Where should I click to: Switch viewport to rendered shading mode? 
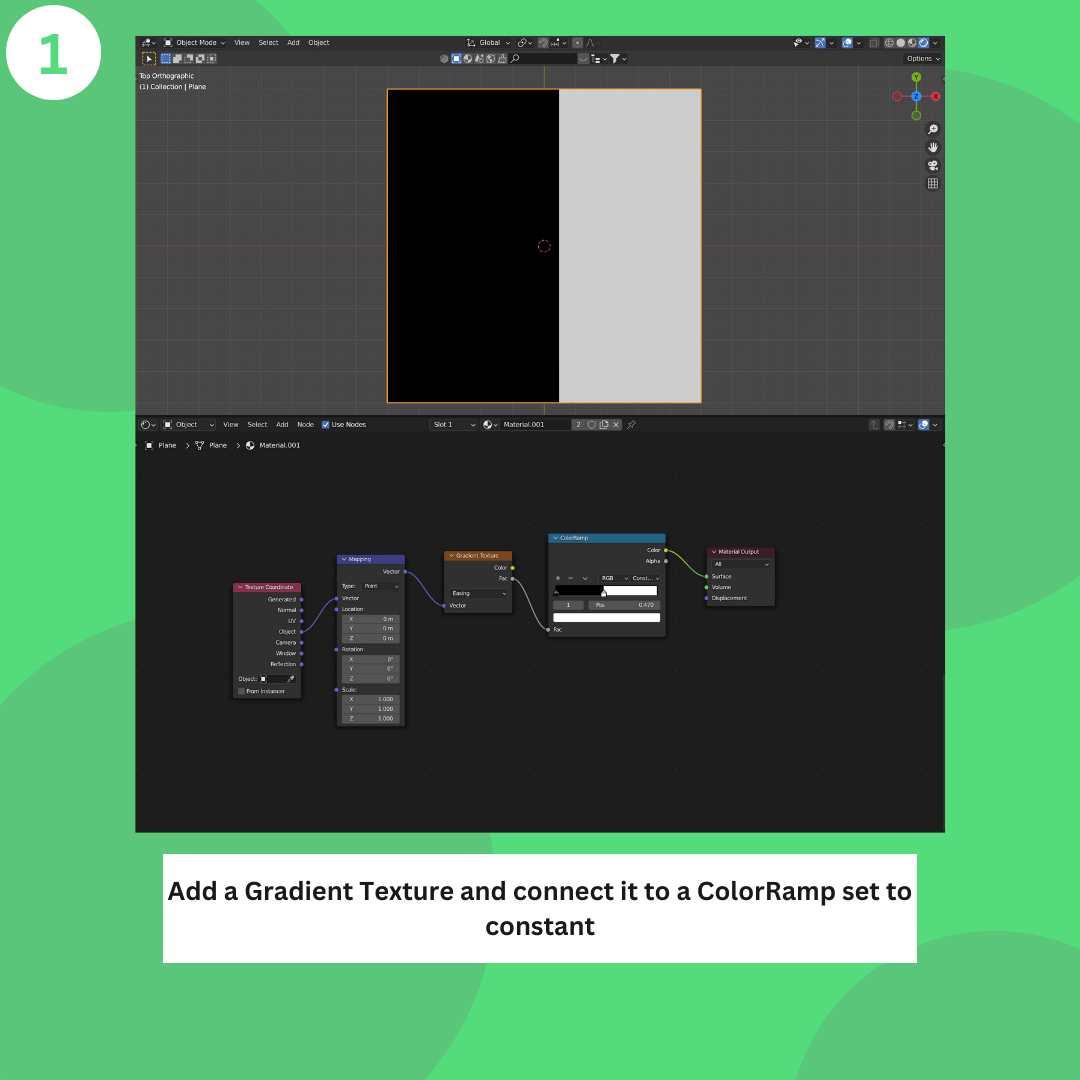pos(923,42)
